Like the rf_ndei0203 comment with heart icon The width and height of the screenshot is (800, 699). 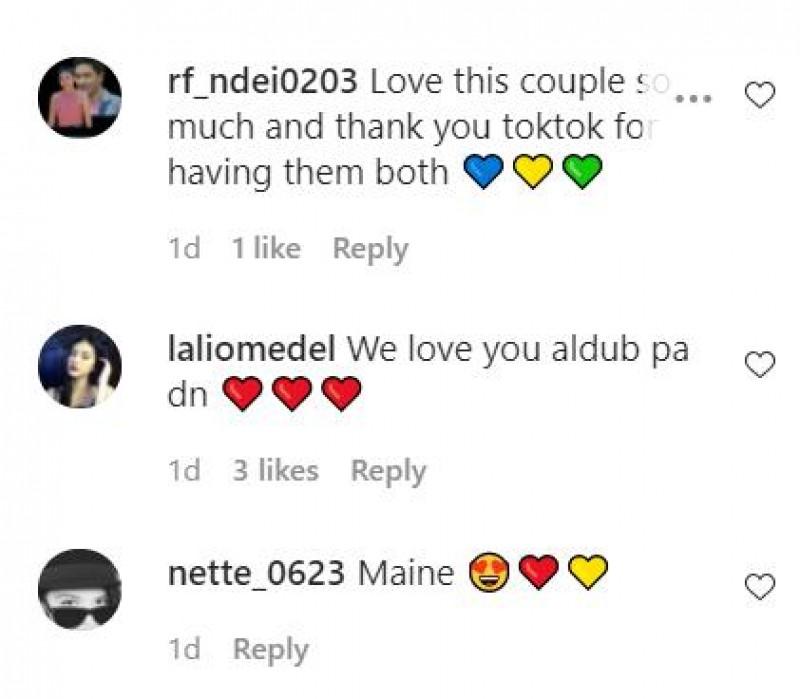coord(760,95)
